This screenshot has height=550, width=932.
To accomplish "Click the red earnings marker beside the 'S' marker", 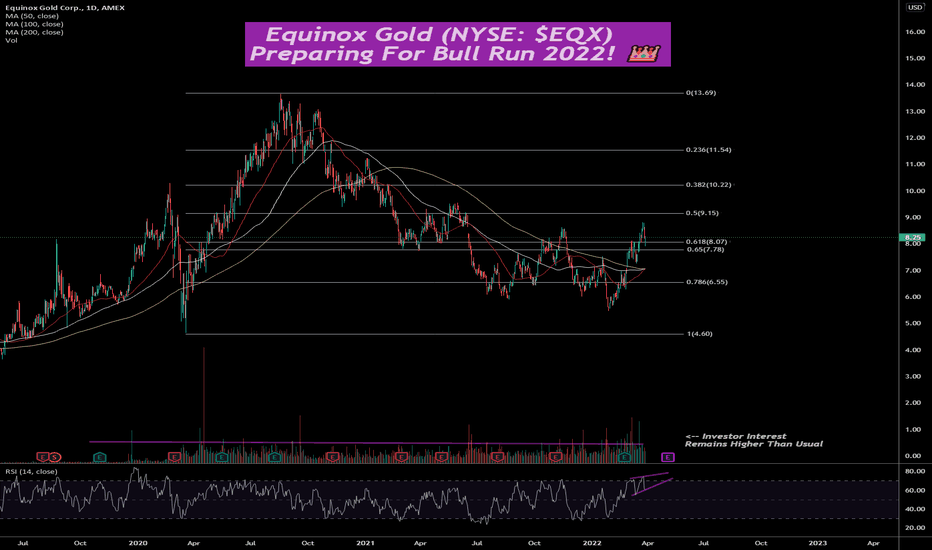I will pyautogui.click(x=42, y=457).
